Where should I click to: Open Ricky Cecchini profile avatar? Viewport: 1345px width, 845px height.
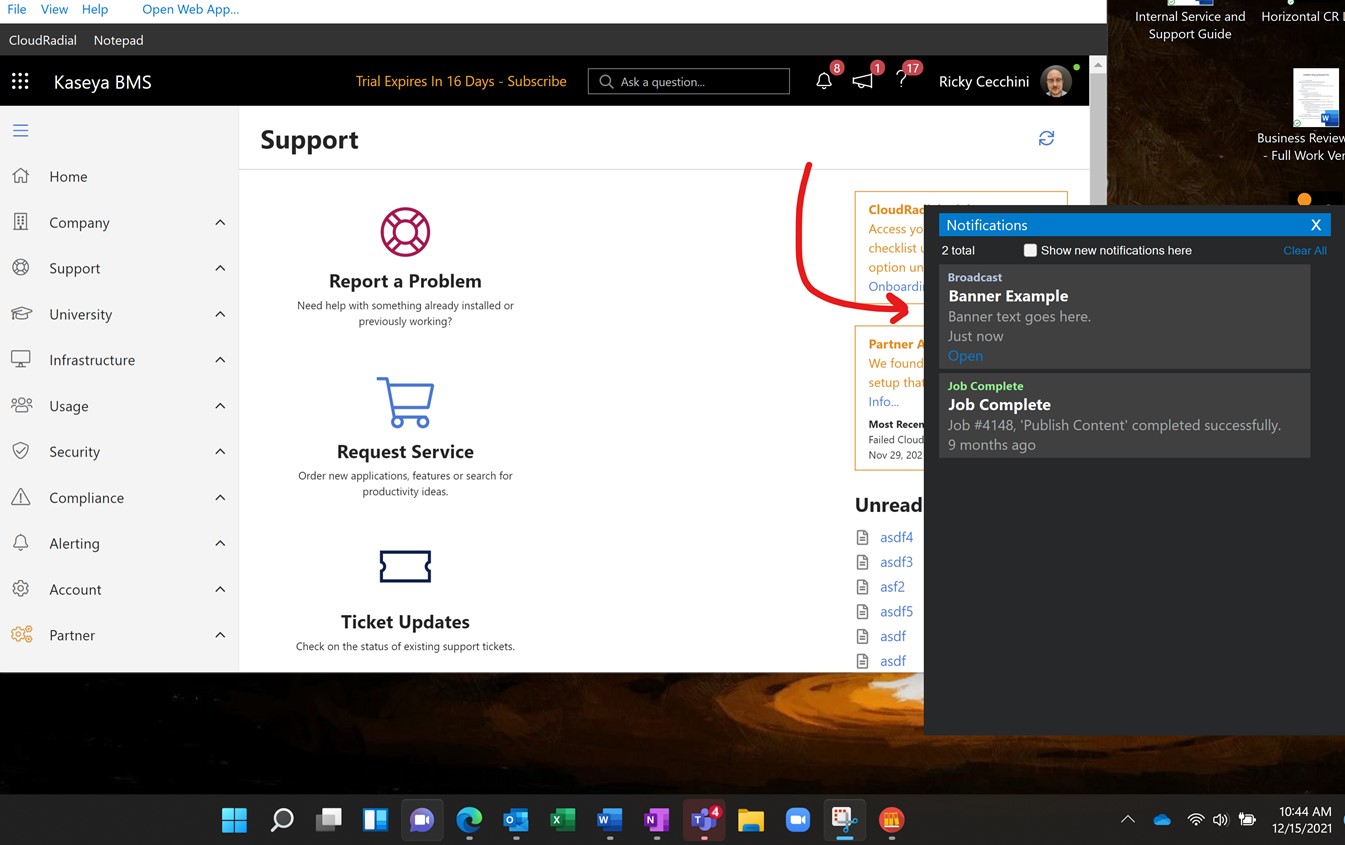(1056, 82)
